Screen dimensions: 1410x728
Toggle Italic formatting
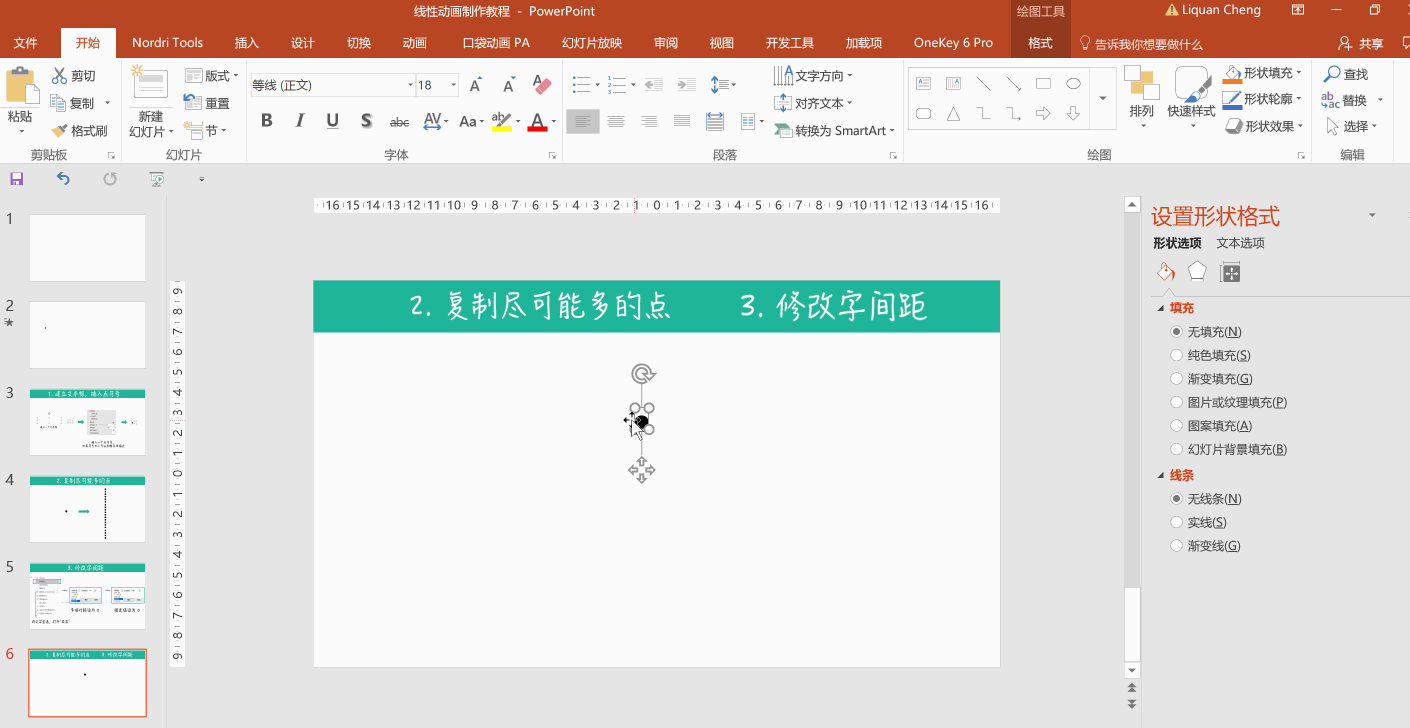pos(299,121)
